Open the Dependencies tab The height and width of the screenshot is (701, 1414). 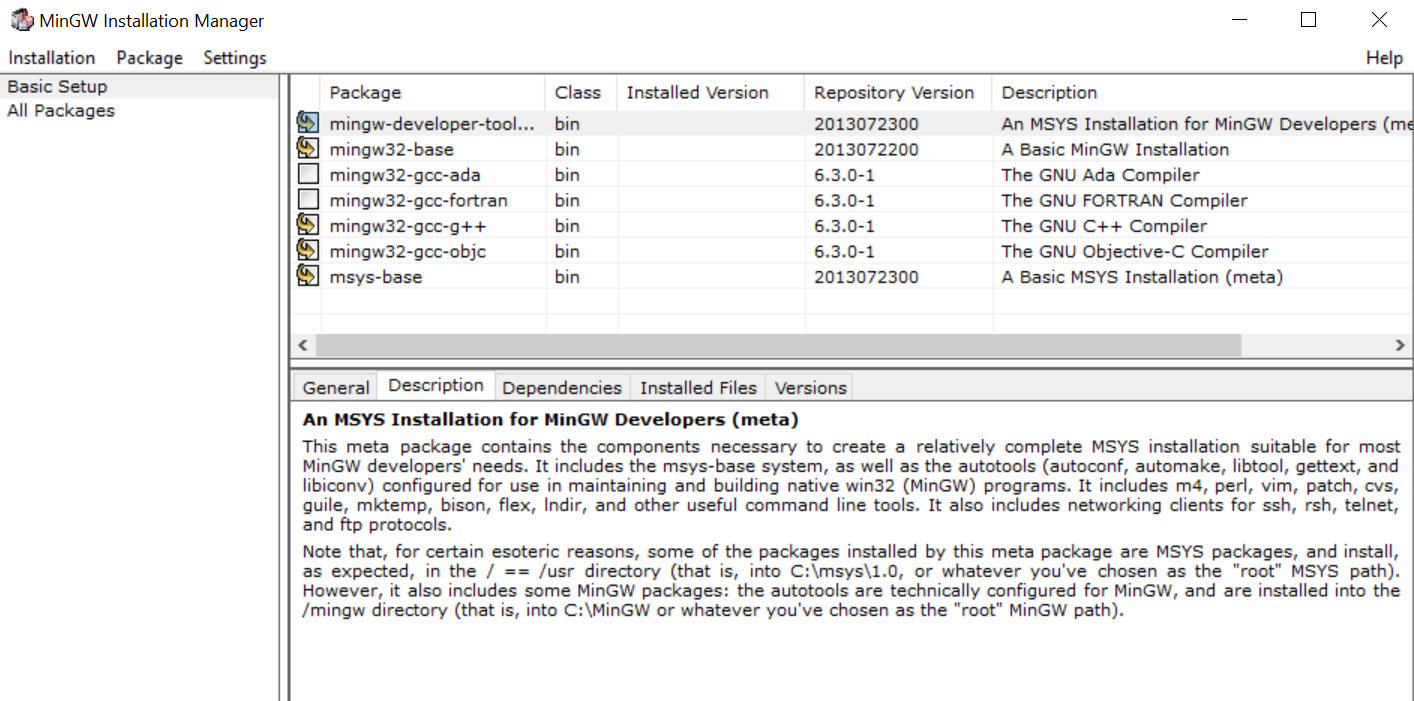pyautogui.click(x=562, y=388)
